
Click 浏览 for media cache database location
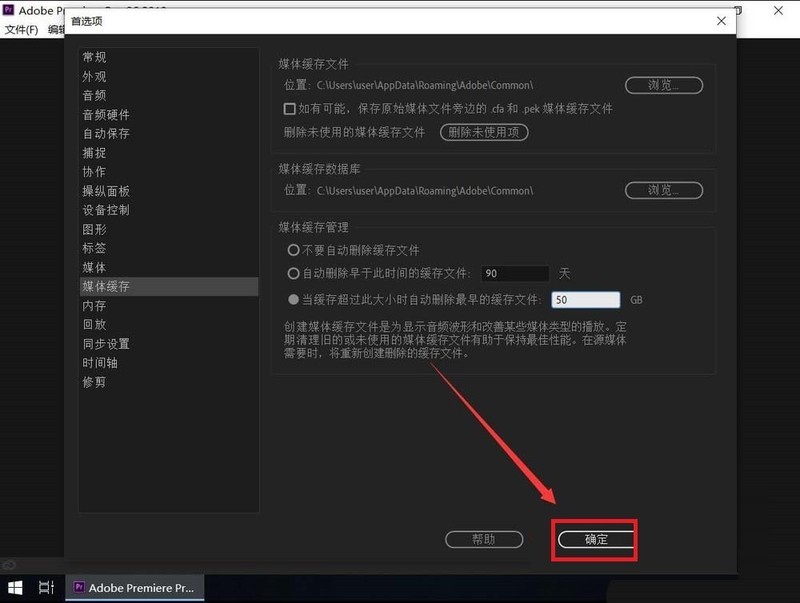664,190
